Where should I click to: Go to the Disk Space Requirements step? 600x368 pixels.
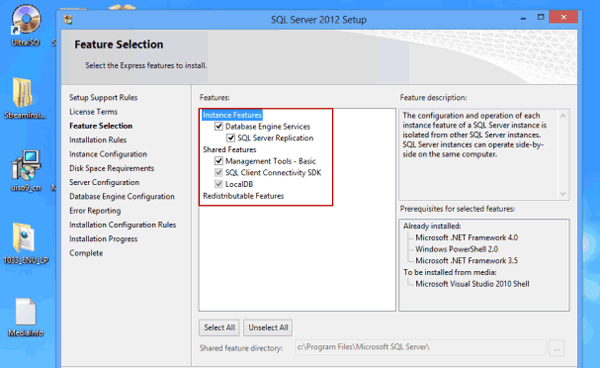click(111, 168)
